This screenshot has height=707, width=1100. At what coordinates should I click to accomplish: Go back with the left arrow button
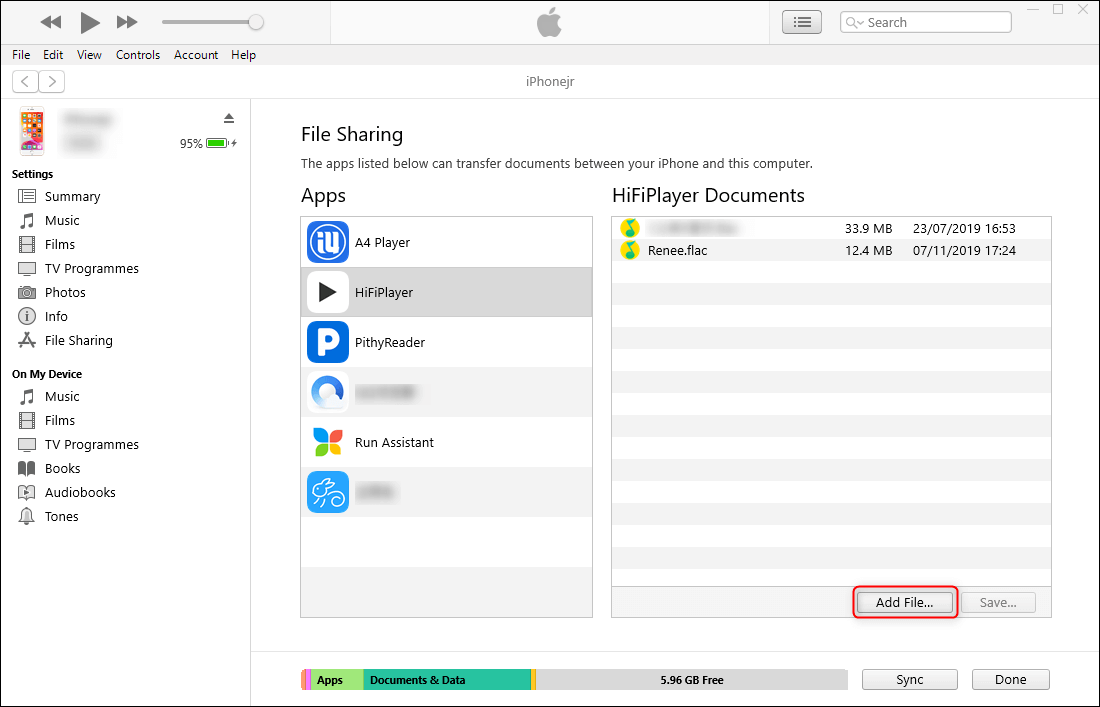click(25, 81)
